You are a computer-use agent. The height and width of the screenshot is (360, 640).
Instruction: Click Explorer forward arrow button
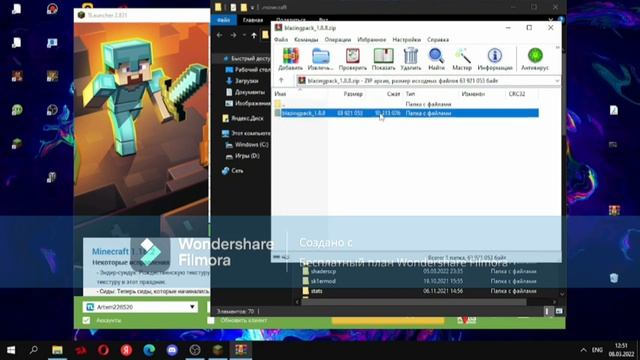[x=233, y=36]
